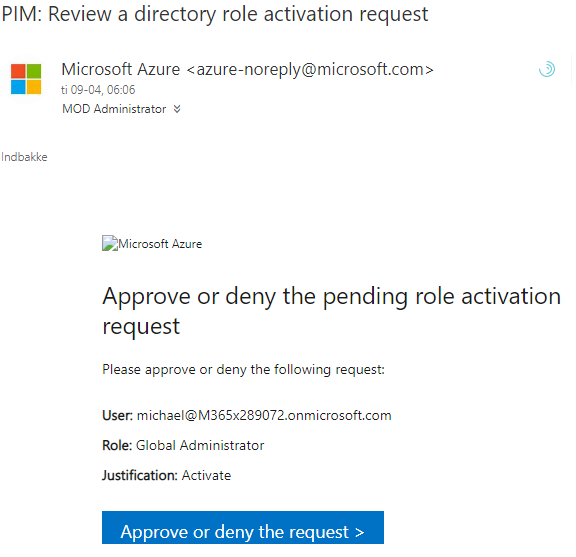Screen dimensions: 576x557
Task: Click the michael@M365x289072.onmicrosoft.com user address
Action: [264, 416]
